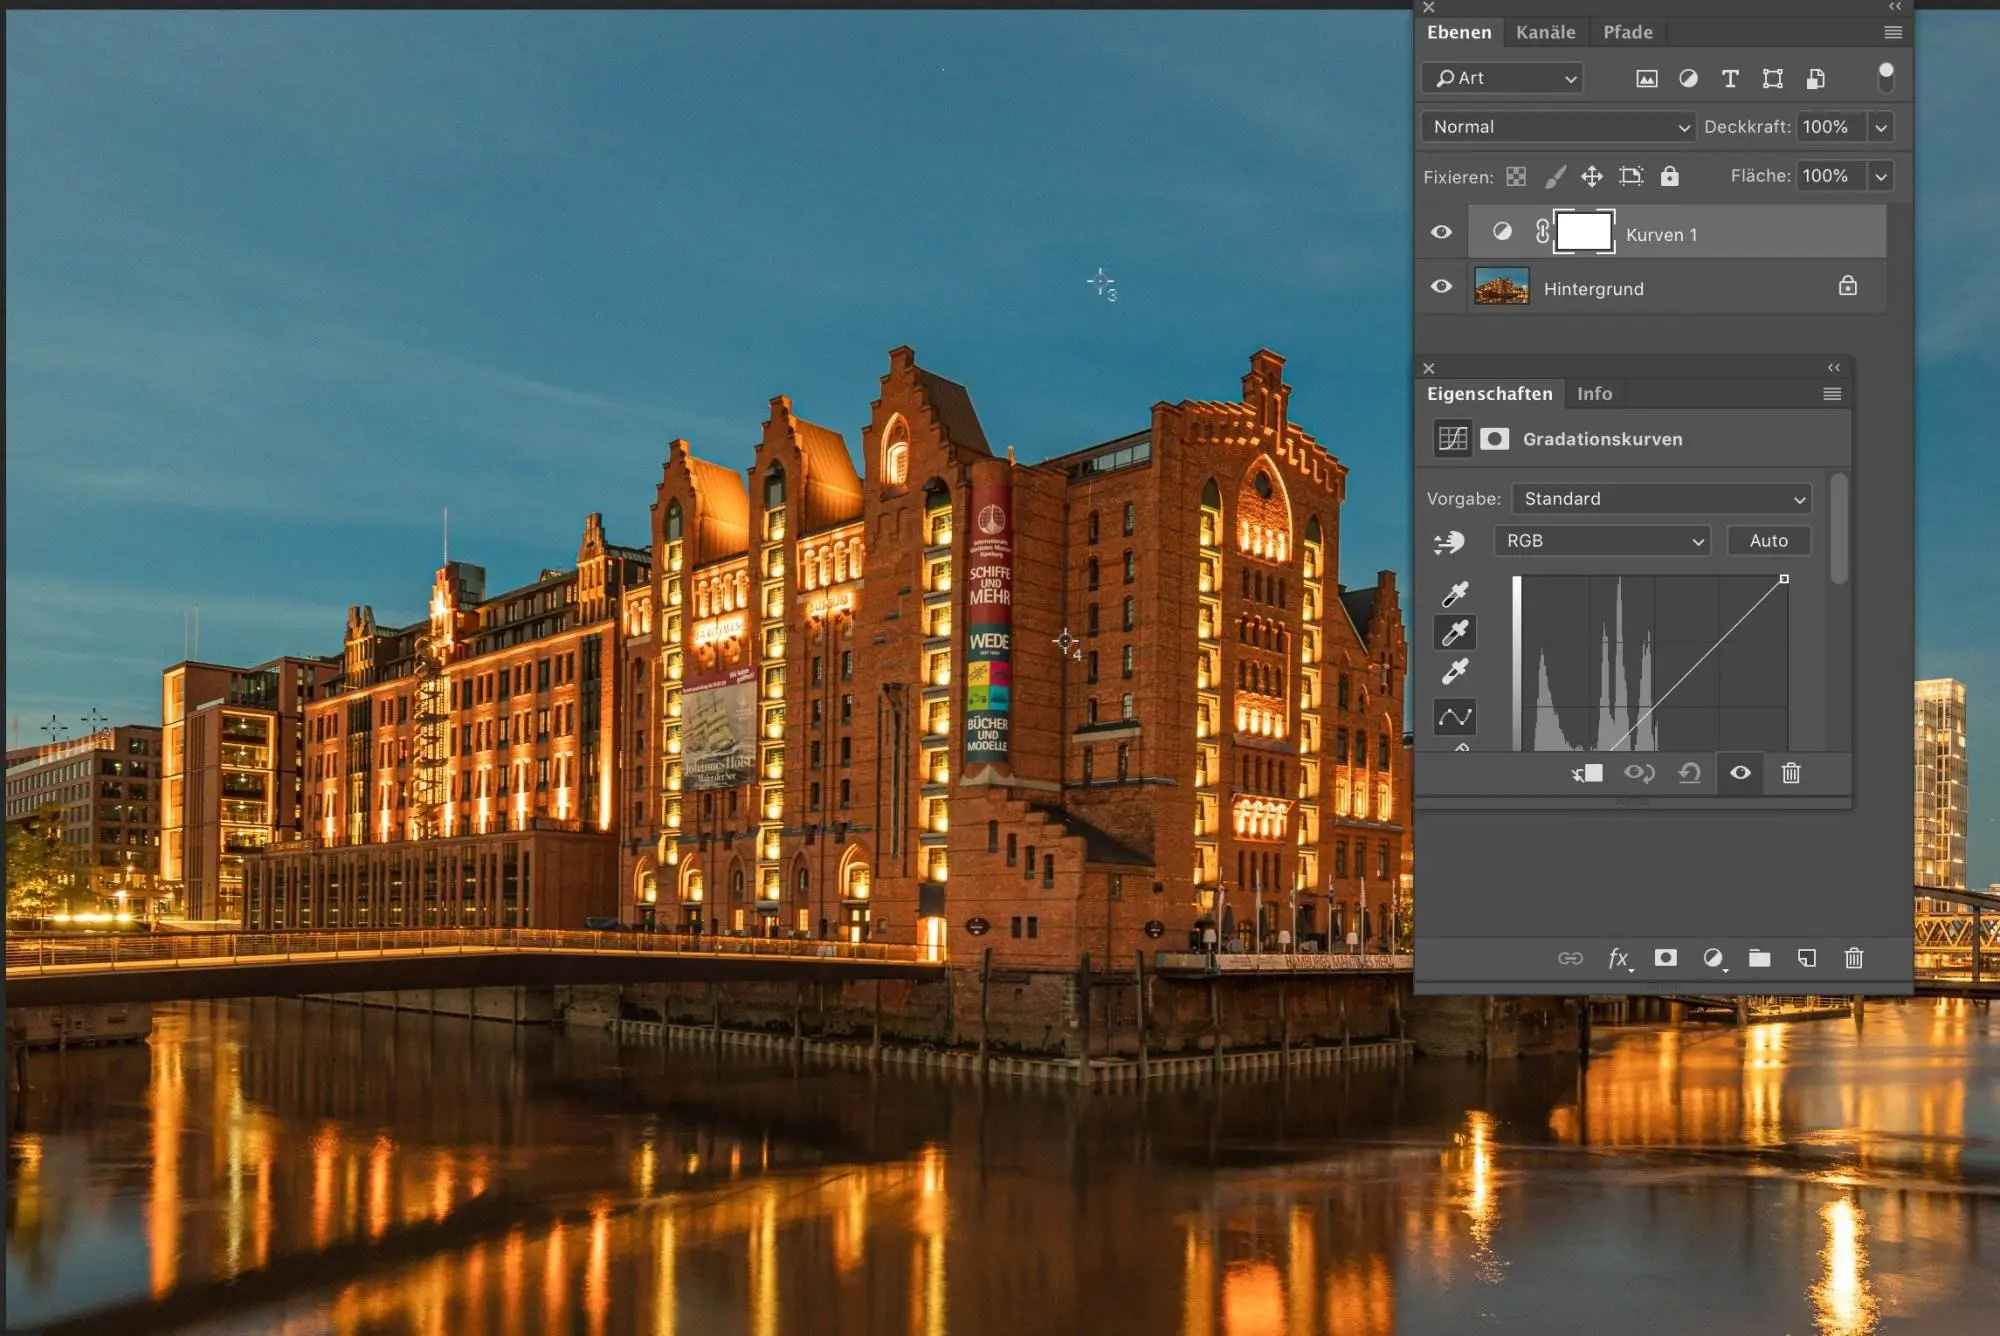
Task: Create new group folder icon
Action: tap(1759, 958)
